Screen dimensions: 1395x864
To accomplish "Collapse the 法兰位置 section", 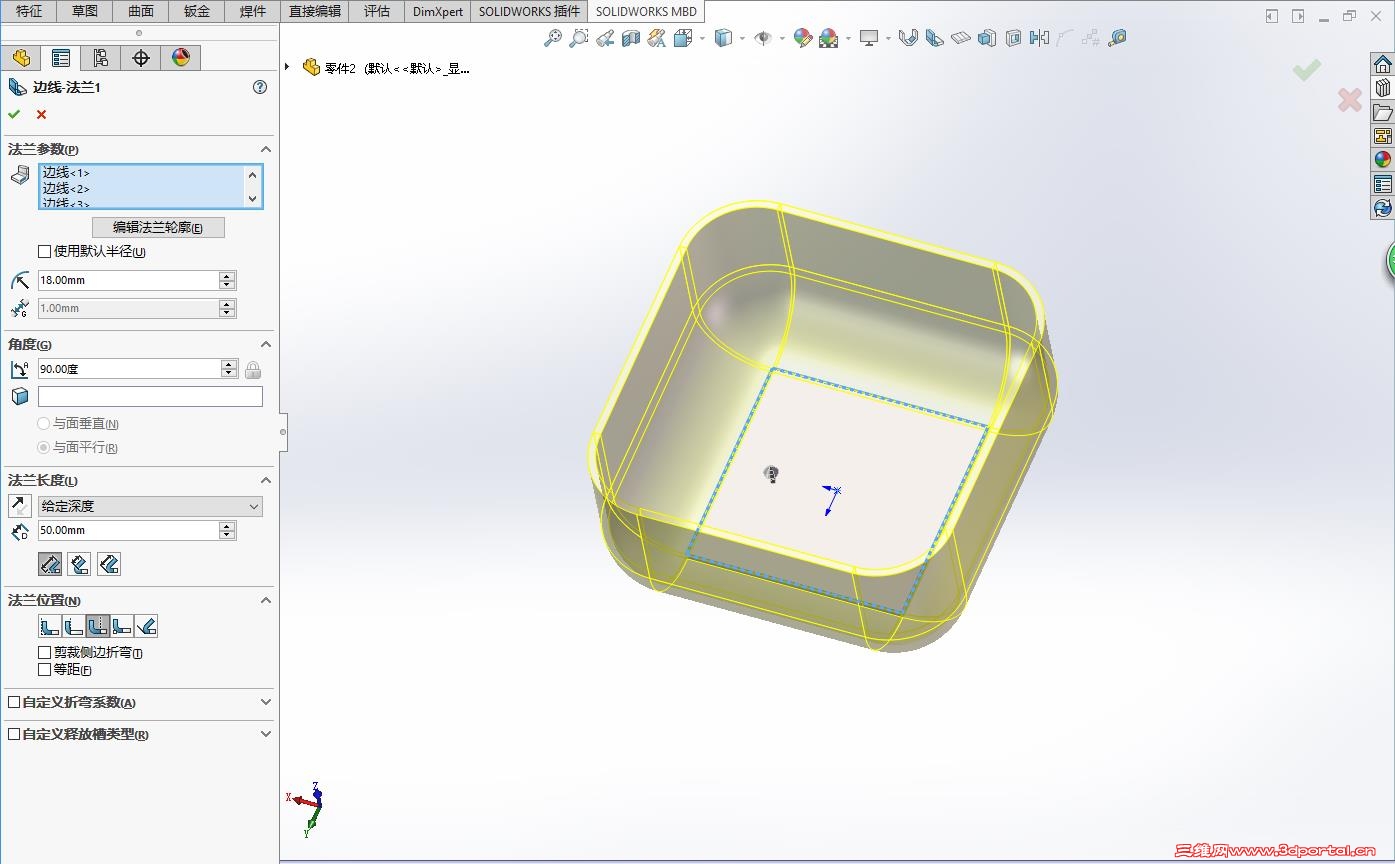I will 266,600.
